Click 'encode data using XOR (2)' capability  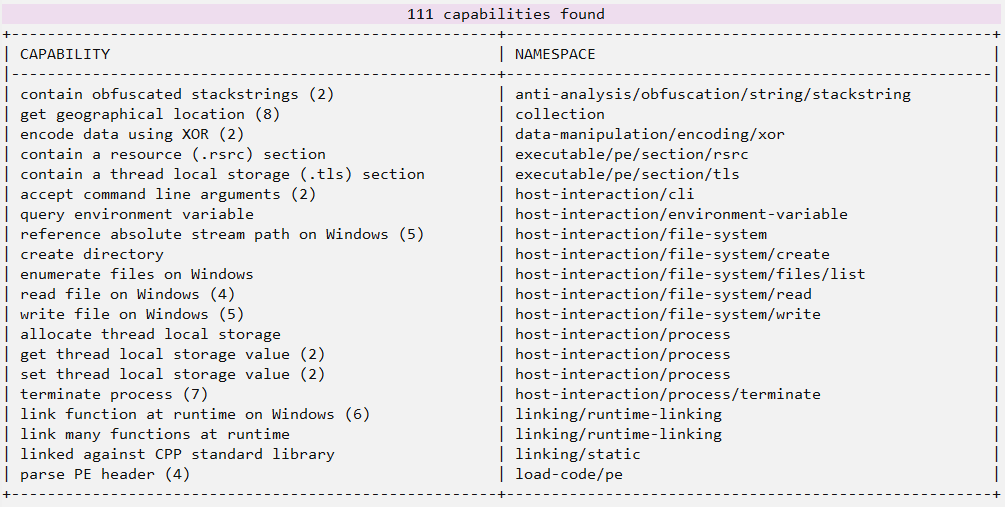pyautogui.click(x=132, y=134)
